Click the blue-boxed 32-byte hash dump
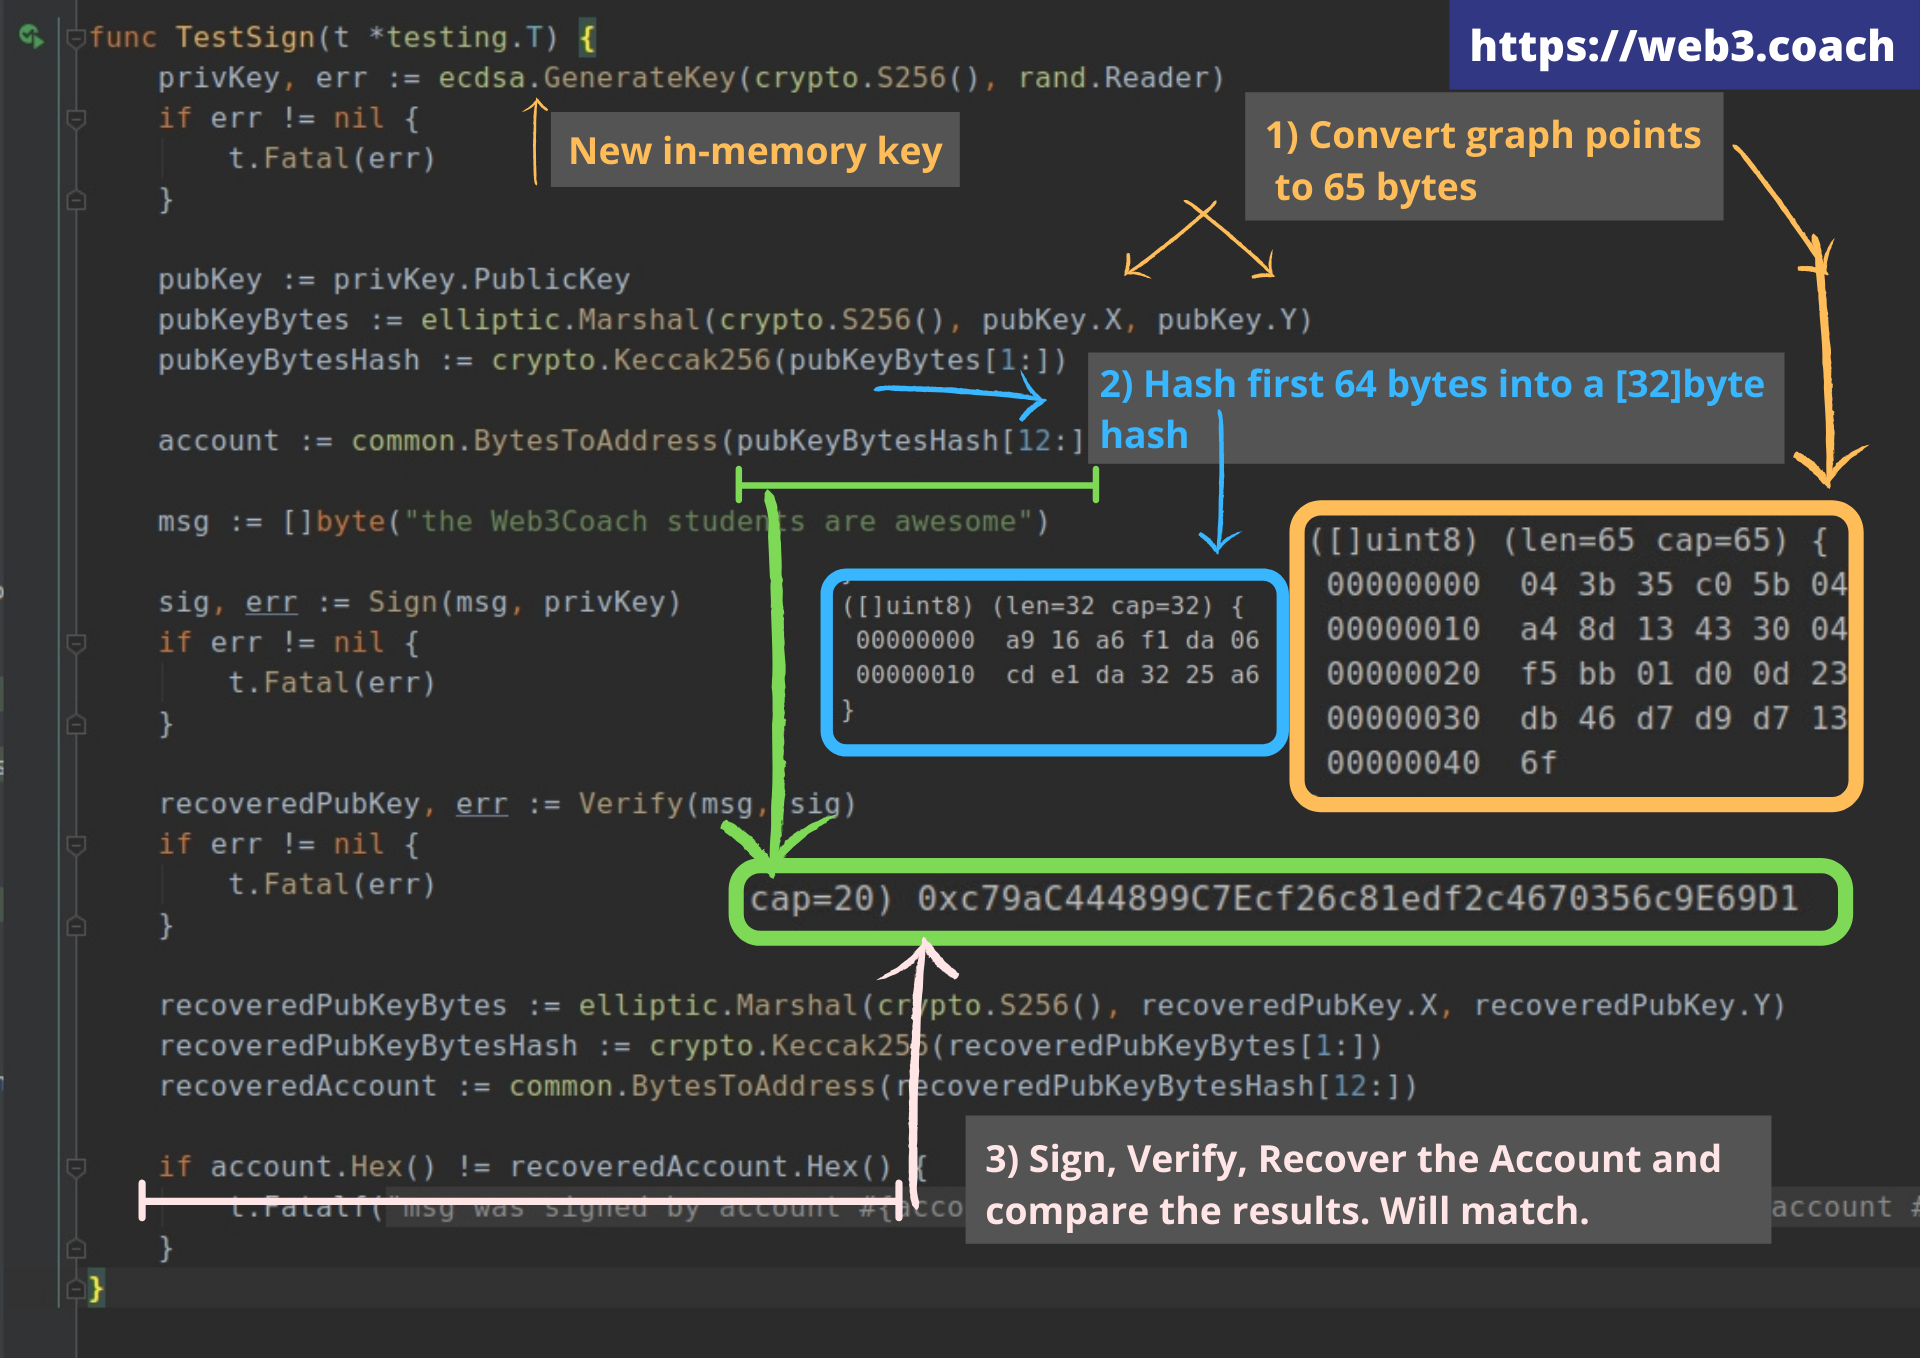Screen dimensions: 1920x1358 [1052, 659]
